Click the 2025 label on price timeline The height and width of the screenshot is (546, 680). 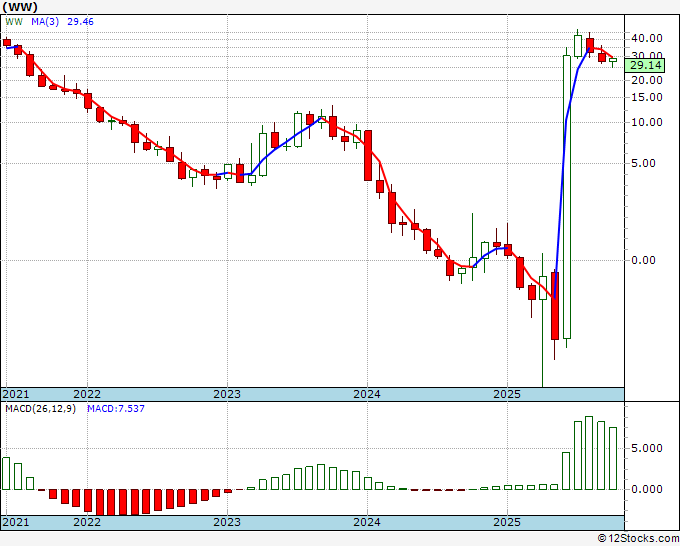pyautogui.click(x=507, y=394)
